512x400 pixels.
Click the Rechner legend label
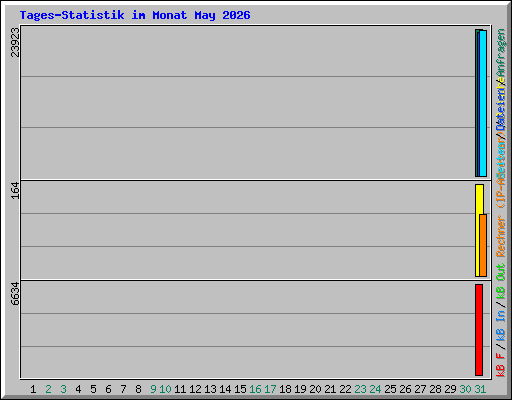tap(501, 236)
